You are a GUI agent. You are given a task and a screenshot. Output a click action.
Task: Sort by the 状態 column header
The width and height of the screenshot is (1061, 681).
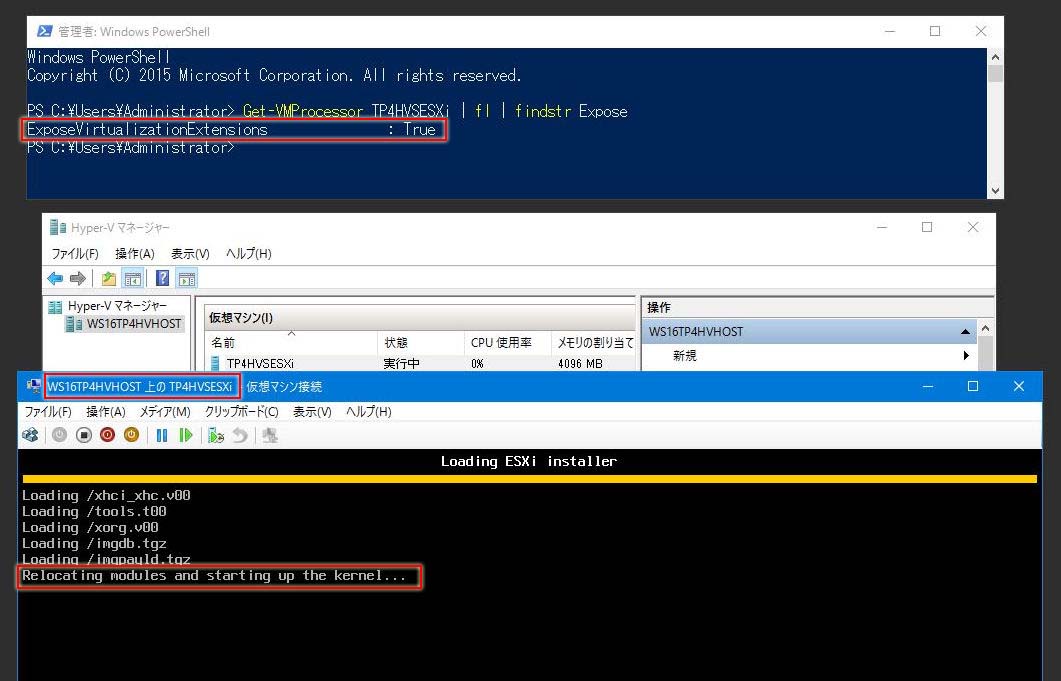(421, 343)
